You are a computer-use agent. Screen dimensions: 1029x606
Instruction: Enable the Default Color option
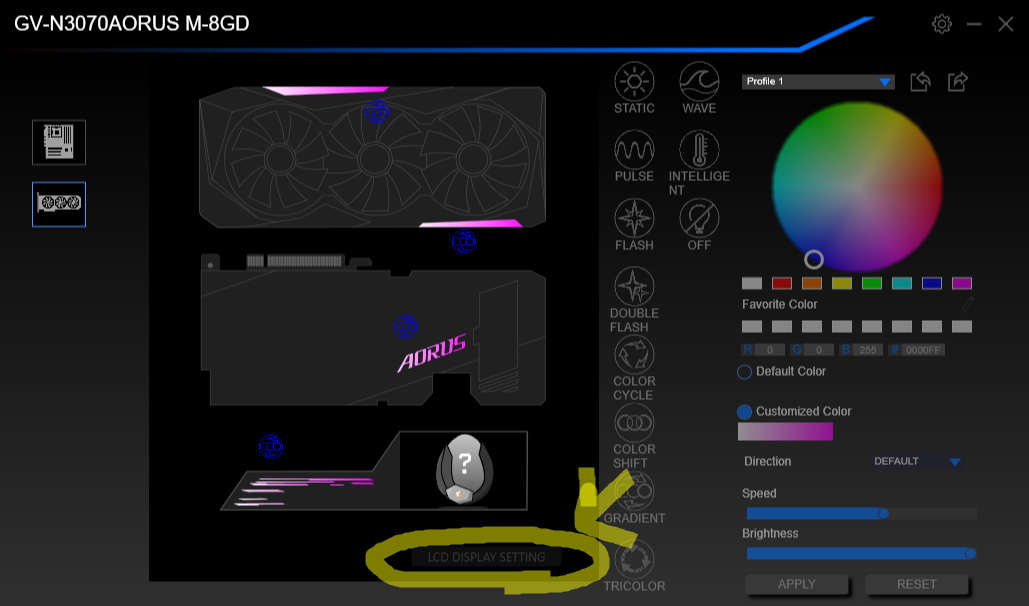[743, 371]
